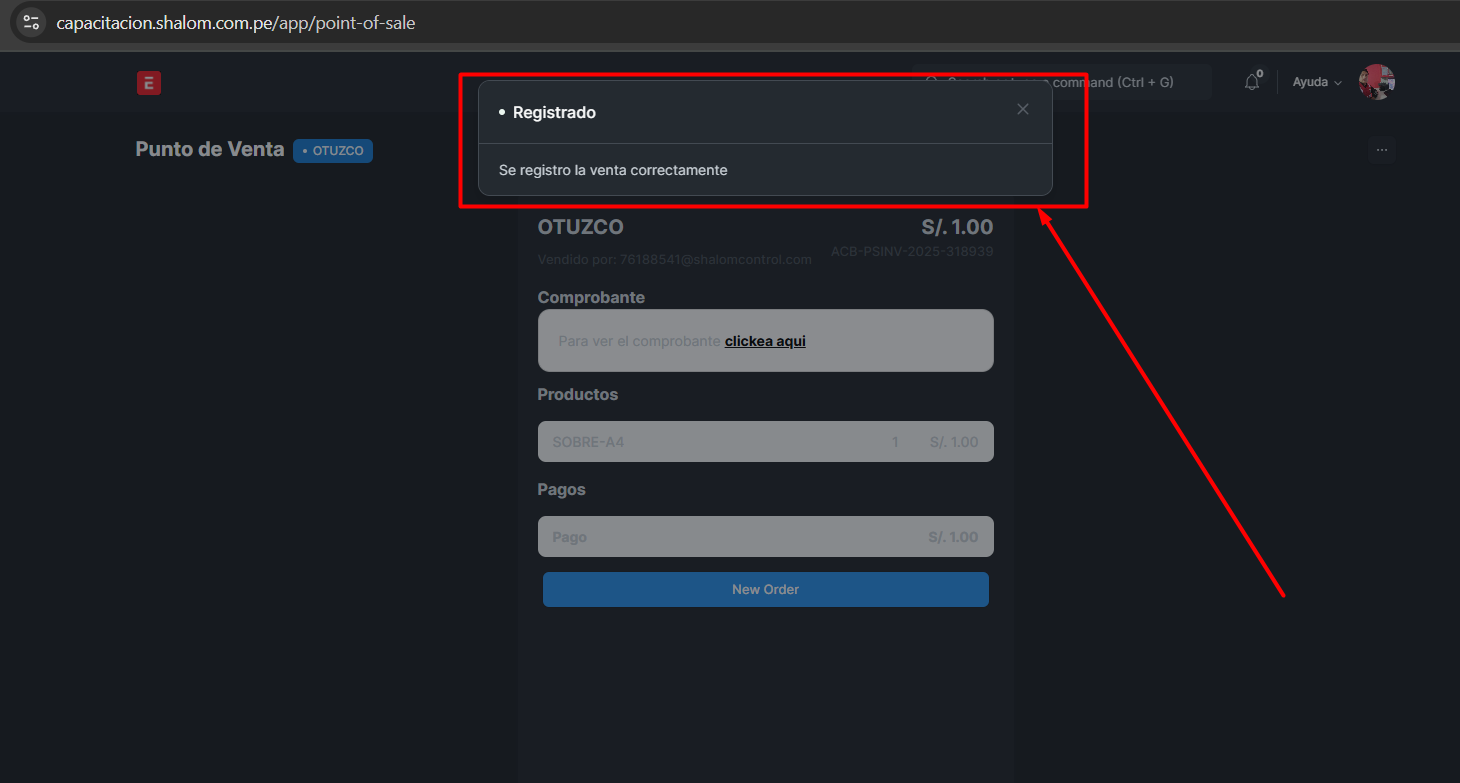Click the OTUZCO status badge

click(333, 151)
